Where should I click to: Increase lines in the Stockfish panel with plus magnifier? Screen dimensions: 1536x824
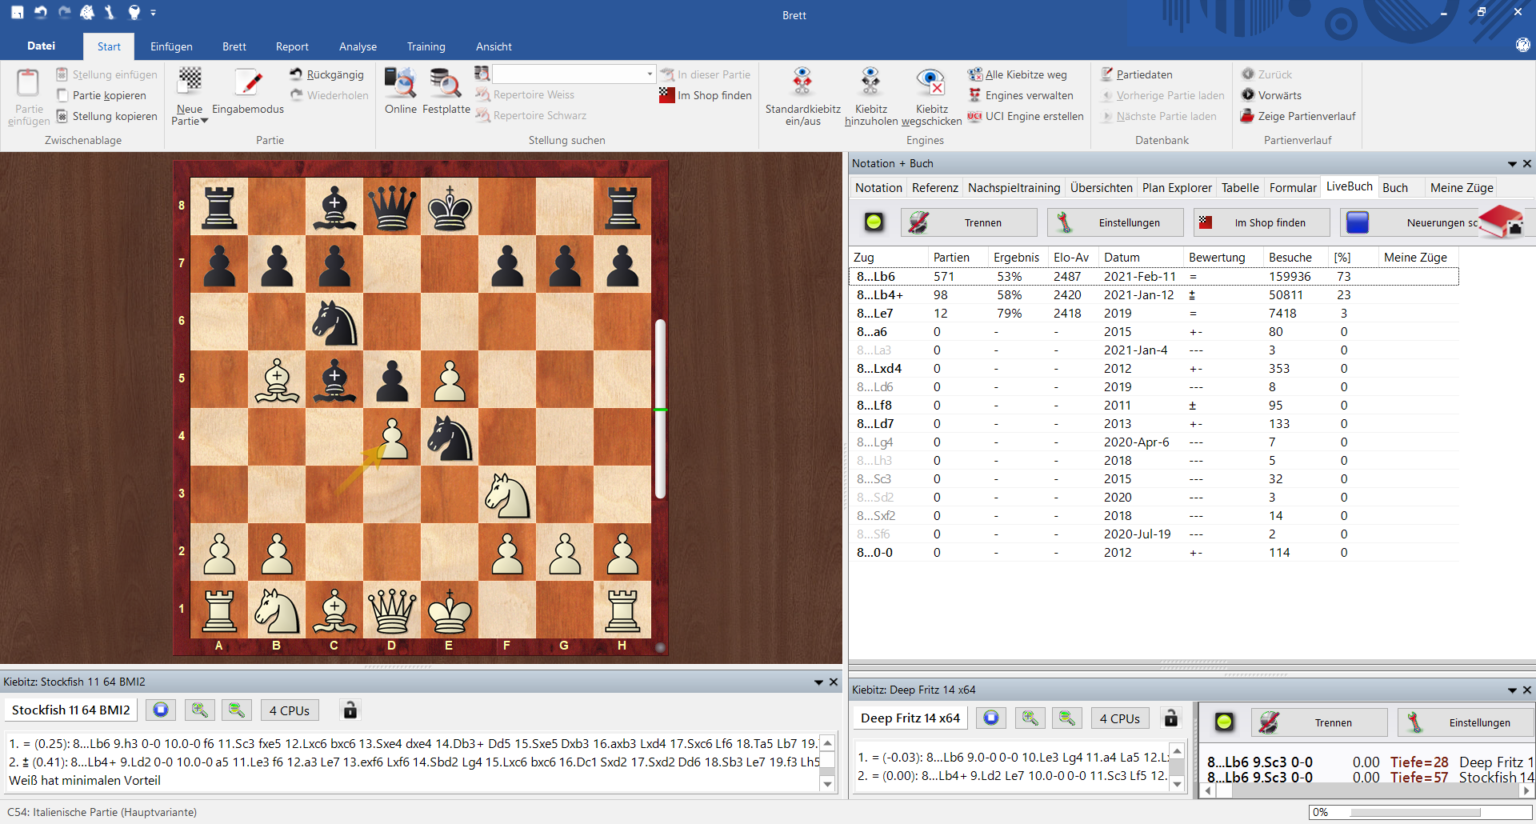(x=200, y=710)
